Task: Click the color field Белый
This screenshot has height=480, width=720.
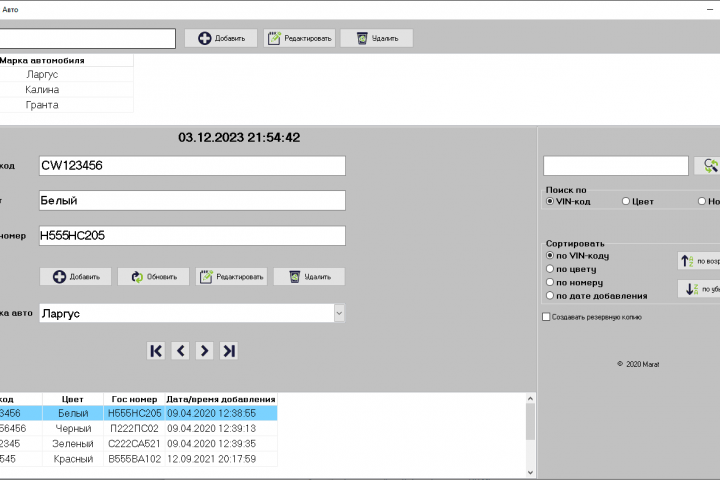Action: pyautogui.click(x=192, y=201)
